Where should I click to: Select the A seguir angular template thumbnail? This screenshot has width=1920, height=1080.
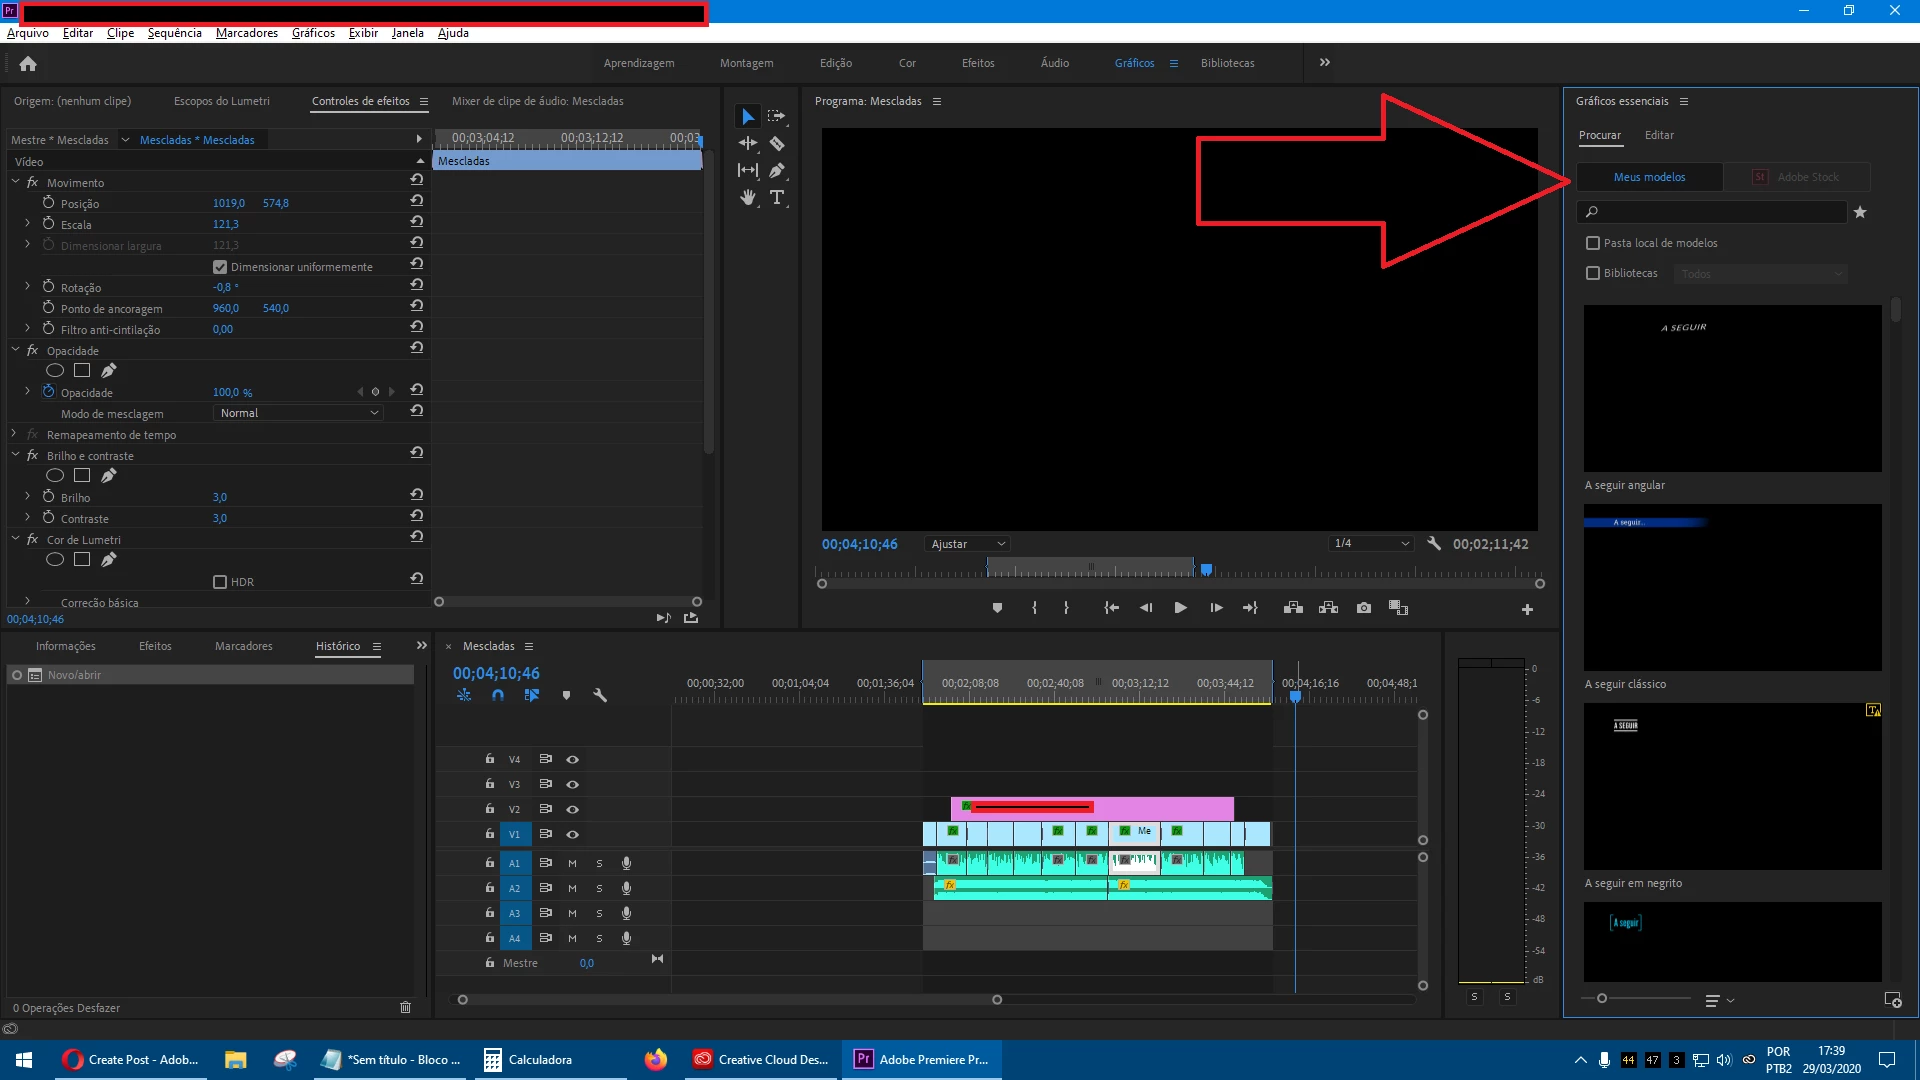pos(1732,388)
